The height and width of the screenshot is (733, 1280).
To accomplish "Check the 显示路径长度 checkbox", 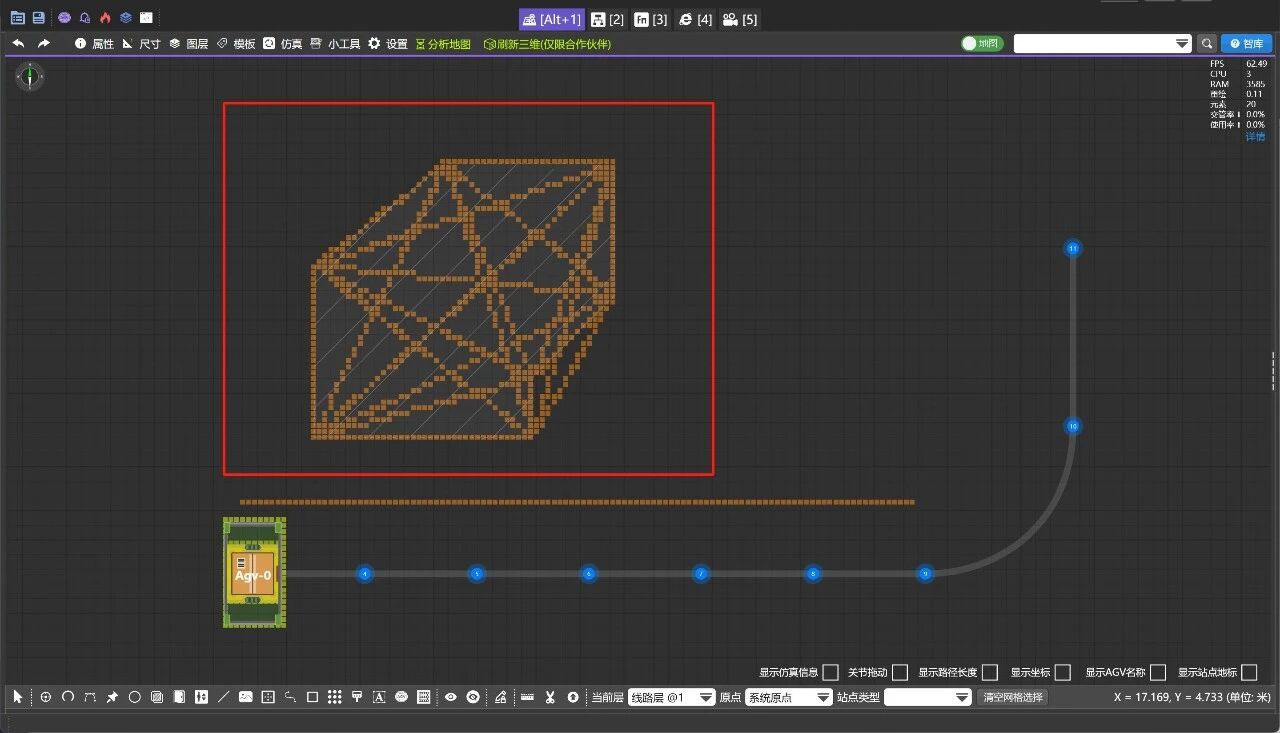I will 990,672.
